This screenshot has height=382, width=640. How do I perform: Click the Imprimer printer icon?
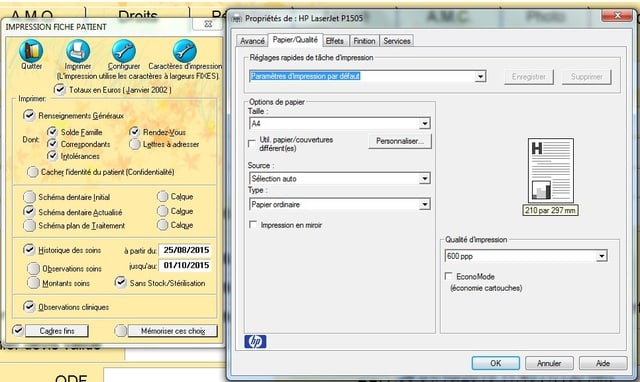point(78,51)
